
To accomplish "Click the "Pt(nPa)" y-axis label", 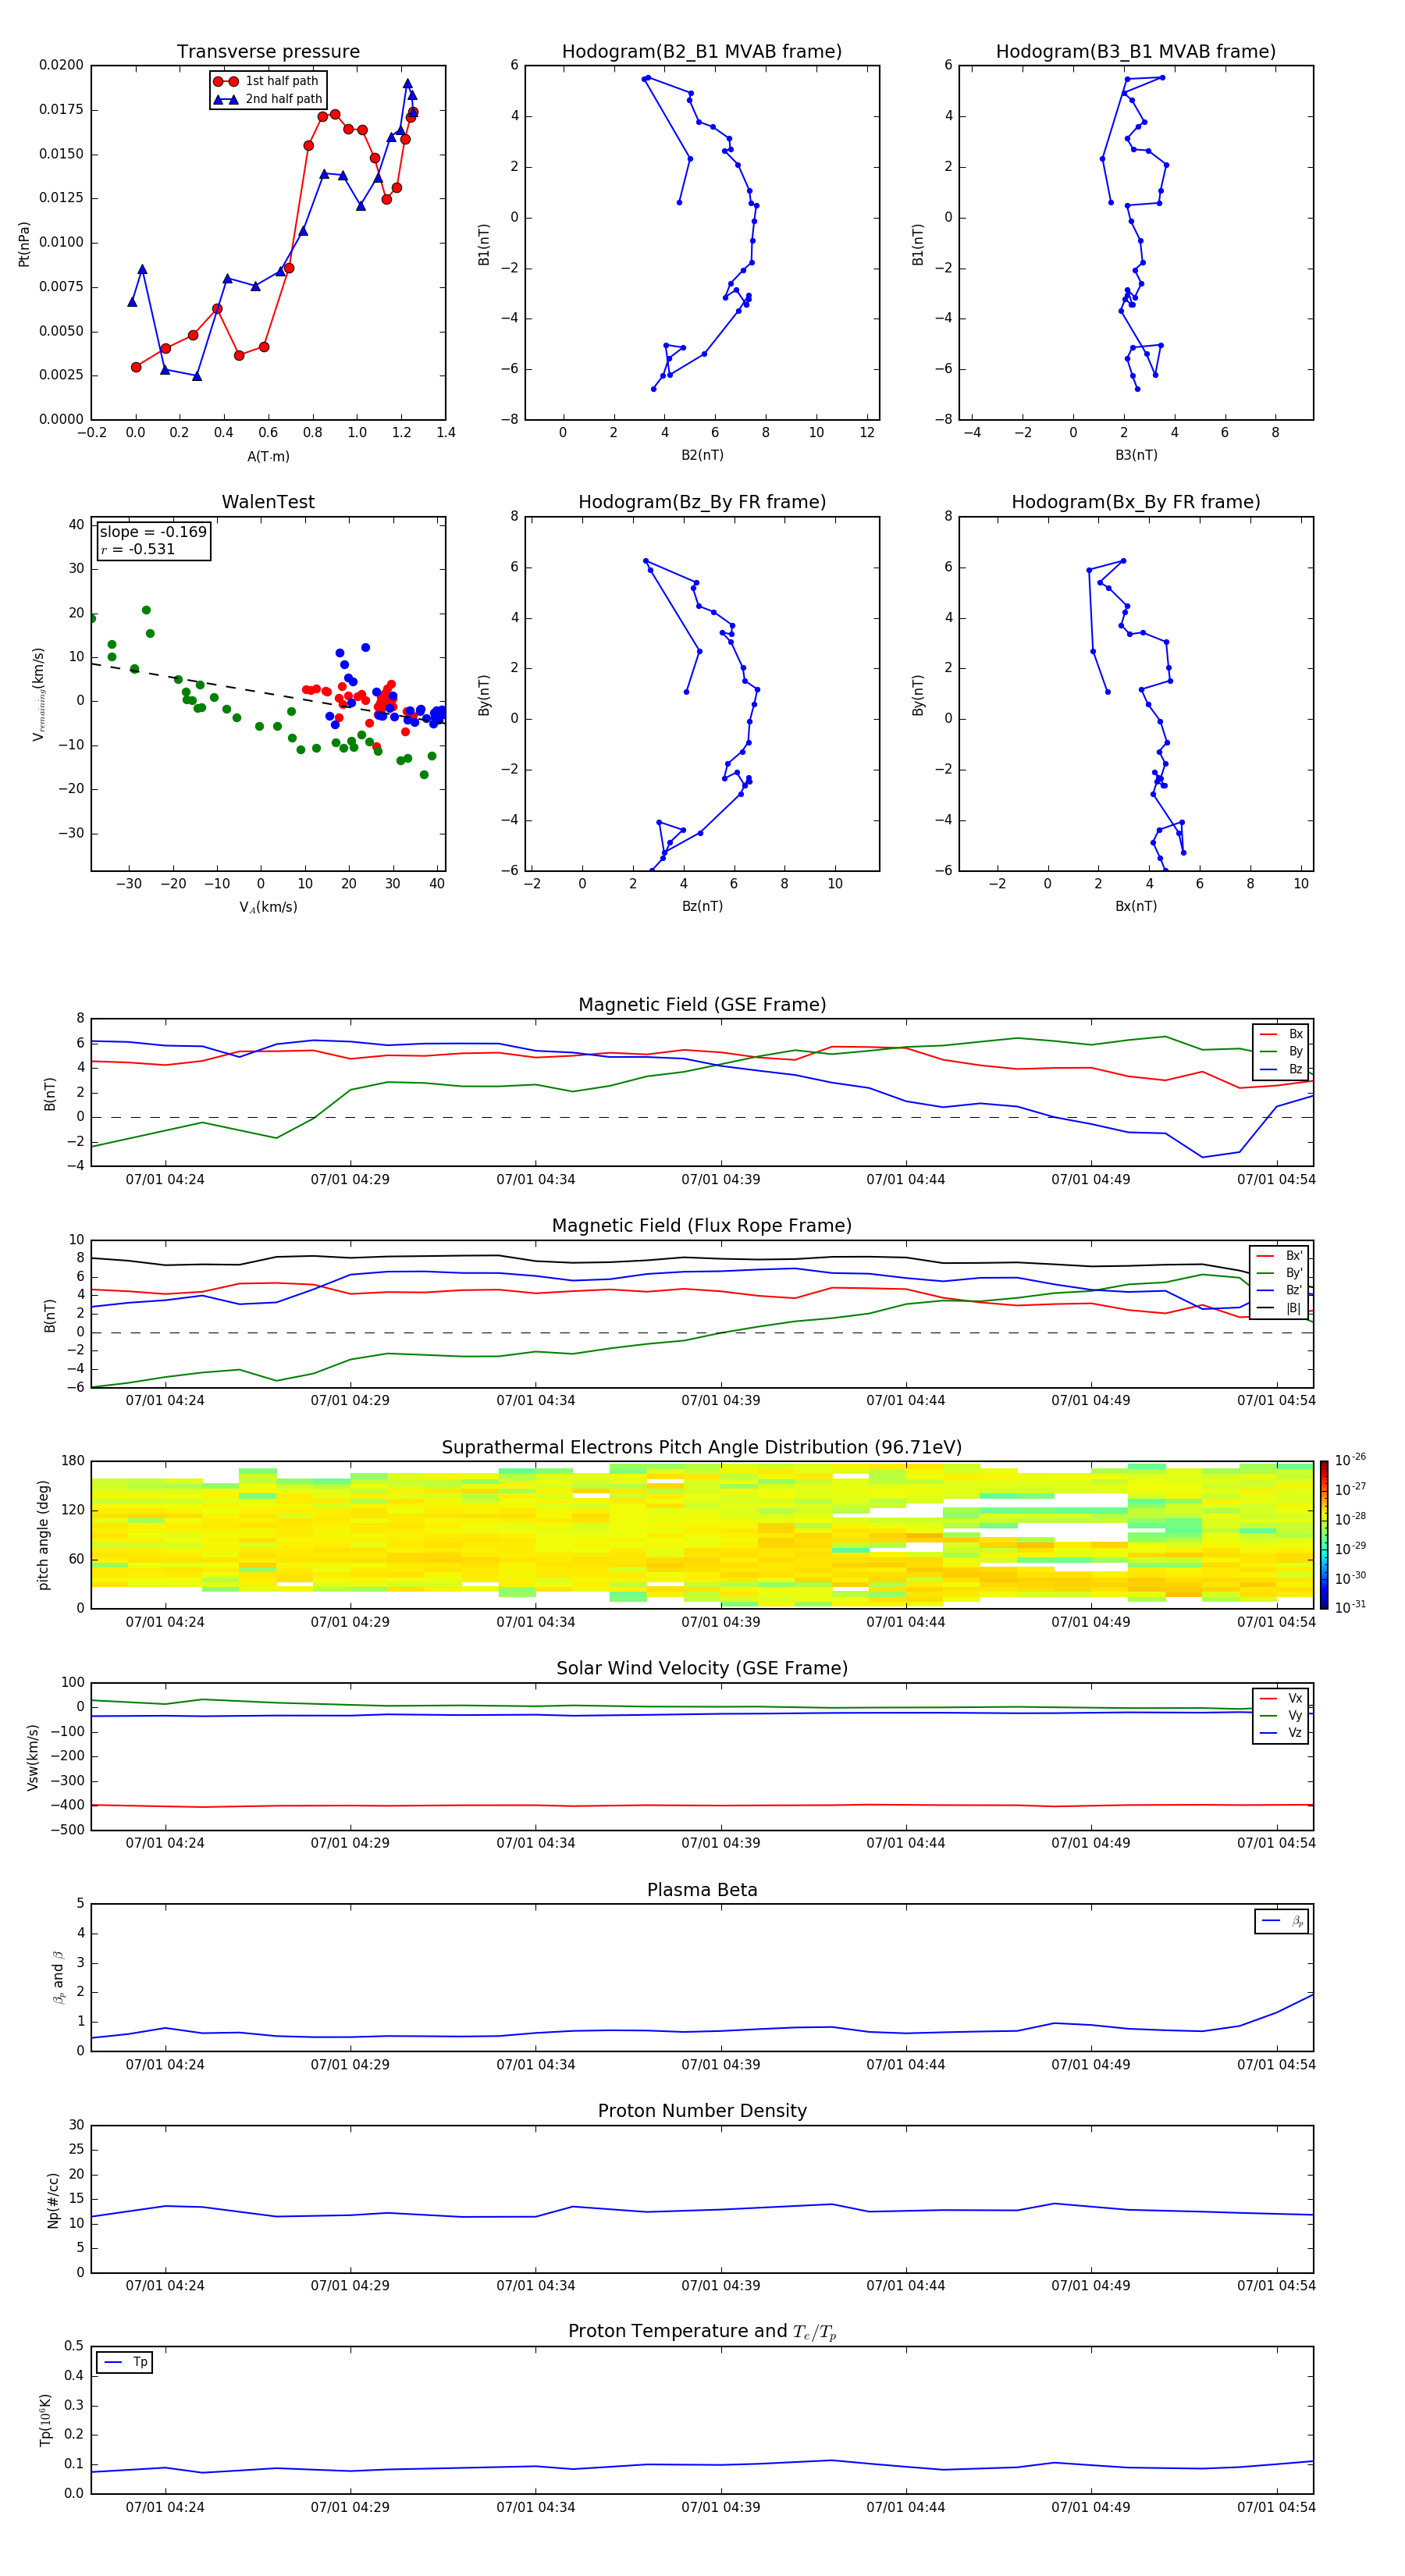I will (24, 244).
